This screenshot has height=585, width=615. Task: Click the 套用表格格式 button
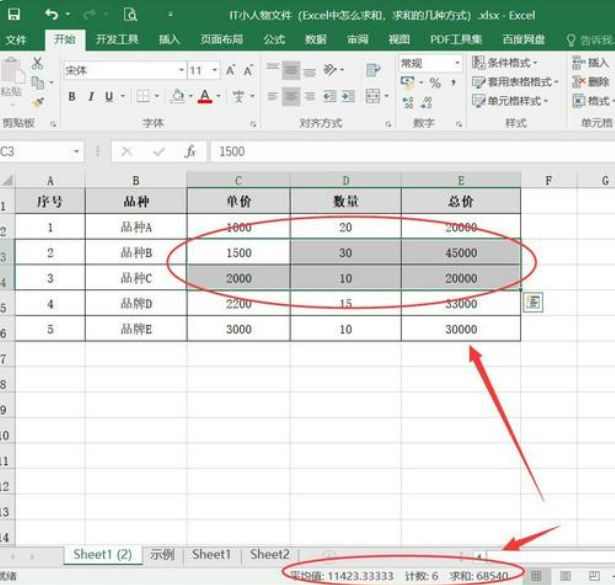pyautogui.click(x=515, y=82)
